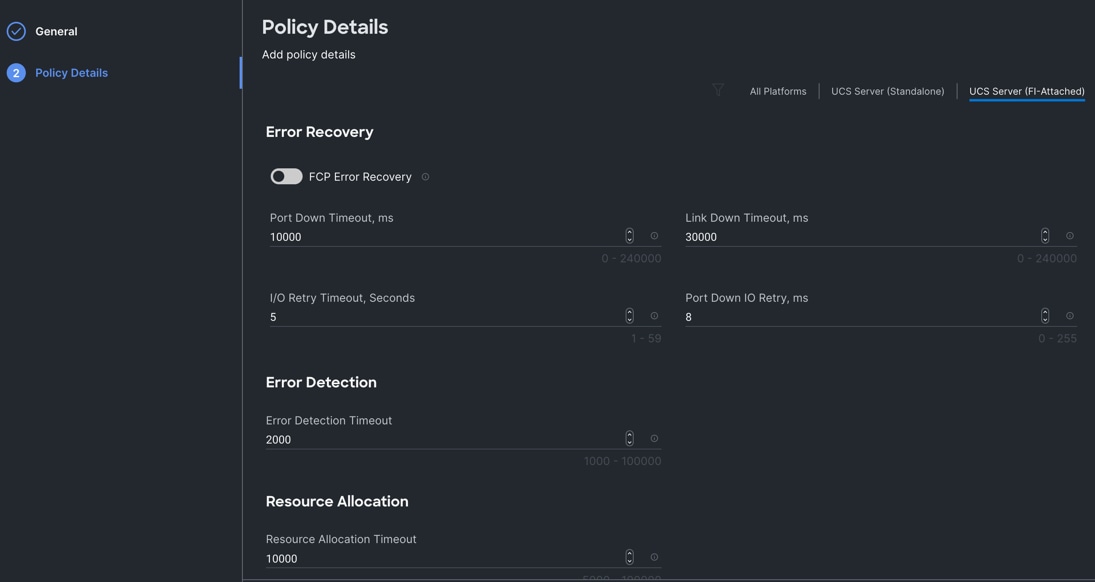
Task: Click Port Down IO Retry stepper
Action: click(1045, 316)
